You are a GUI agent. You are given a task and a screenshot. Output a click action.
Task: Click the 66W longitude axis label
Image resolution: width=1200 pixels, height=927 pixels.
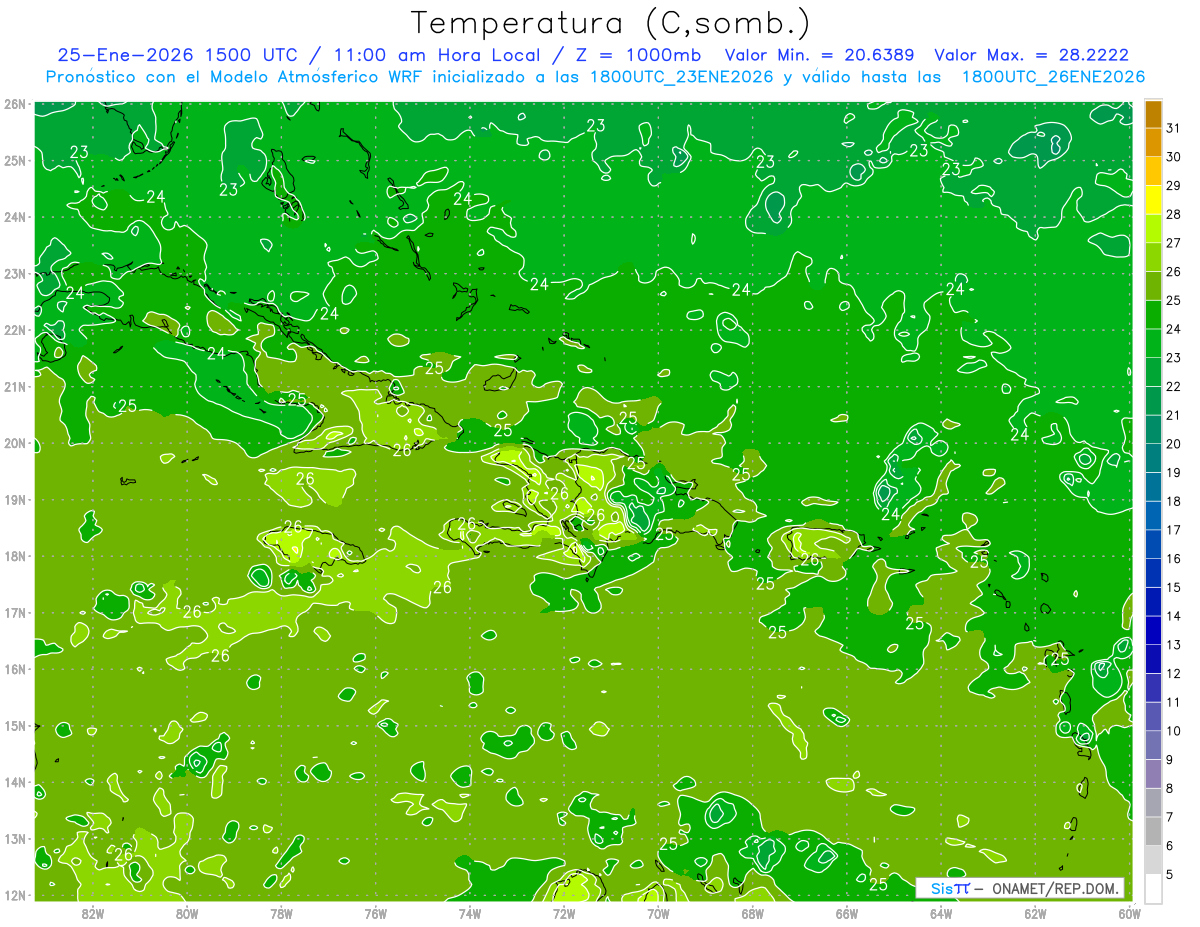point(847,913)
